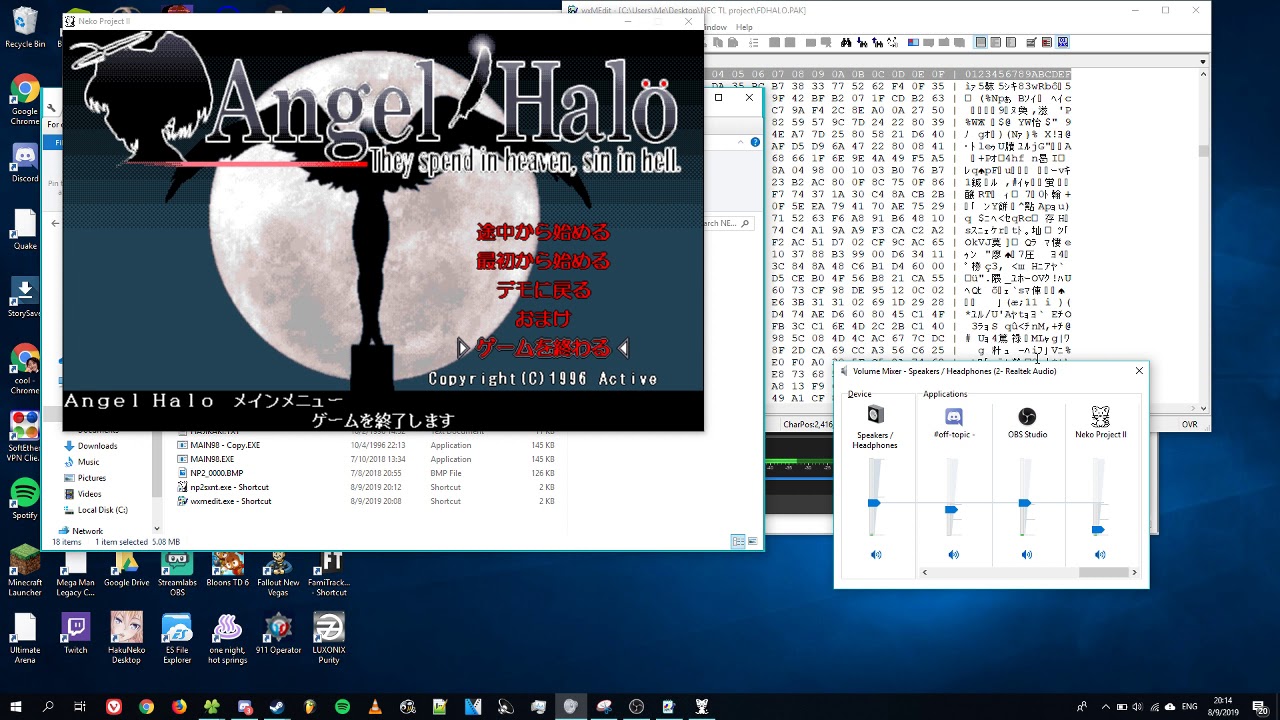Select NP2_0000.BMP file in File Explorer

(216, 473)
